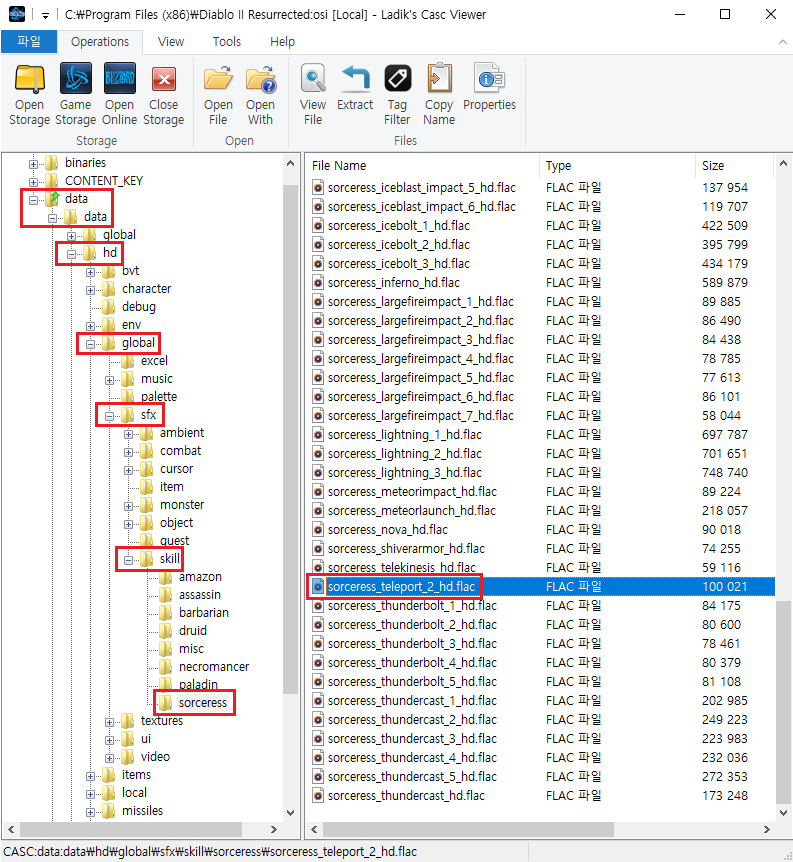Screen dimensions: 793x862
Task: Select file sorceress_lightning_3_hd.flac
Action: pos(404,472)
